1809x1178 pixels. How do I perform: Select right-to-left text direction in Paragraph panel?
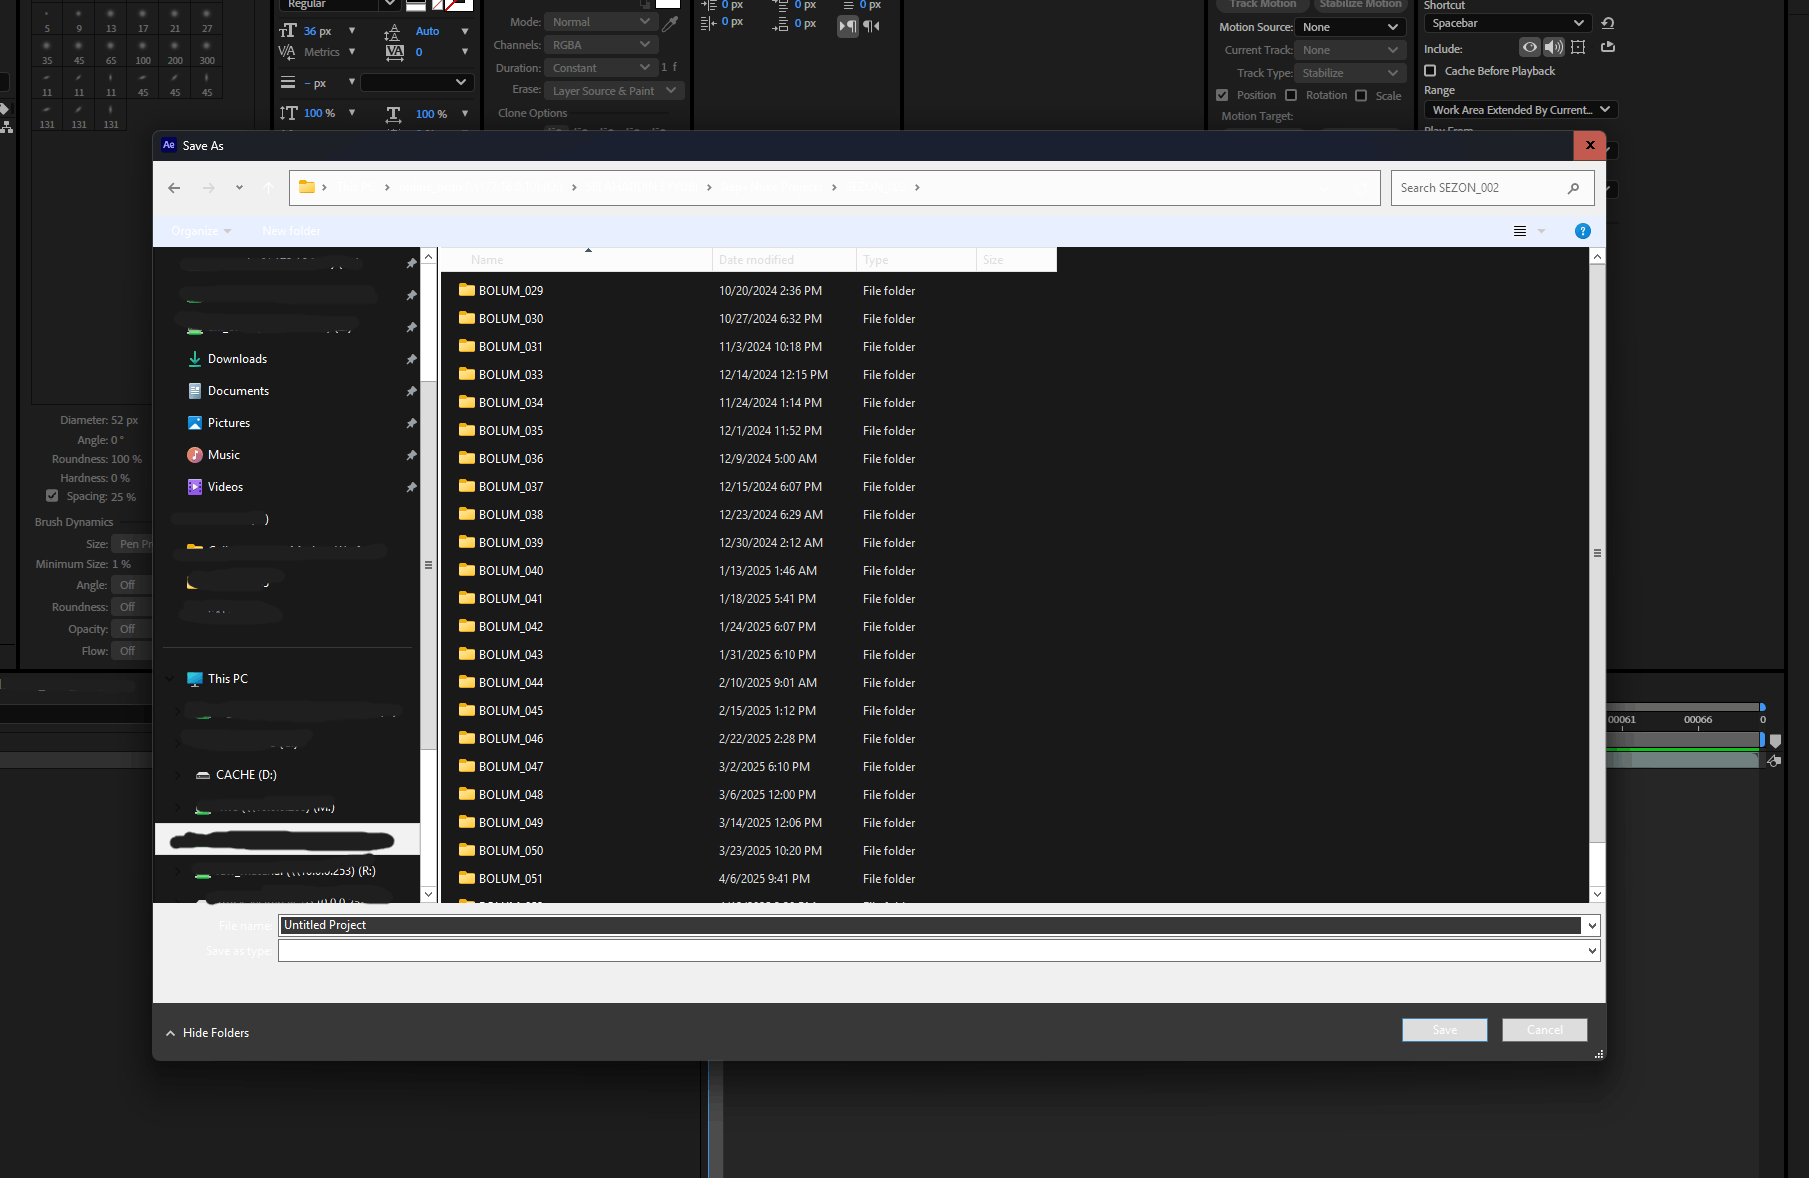pyautogui.click(x=872, y=26)
